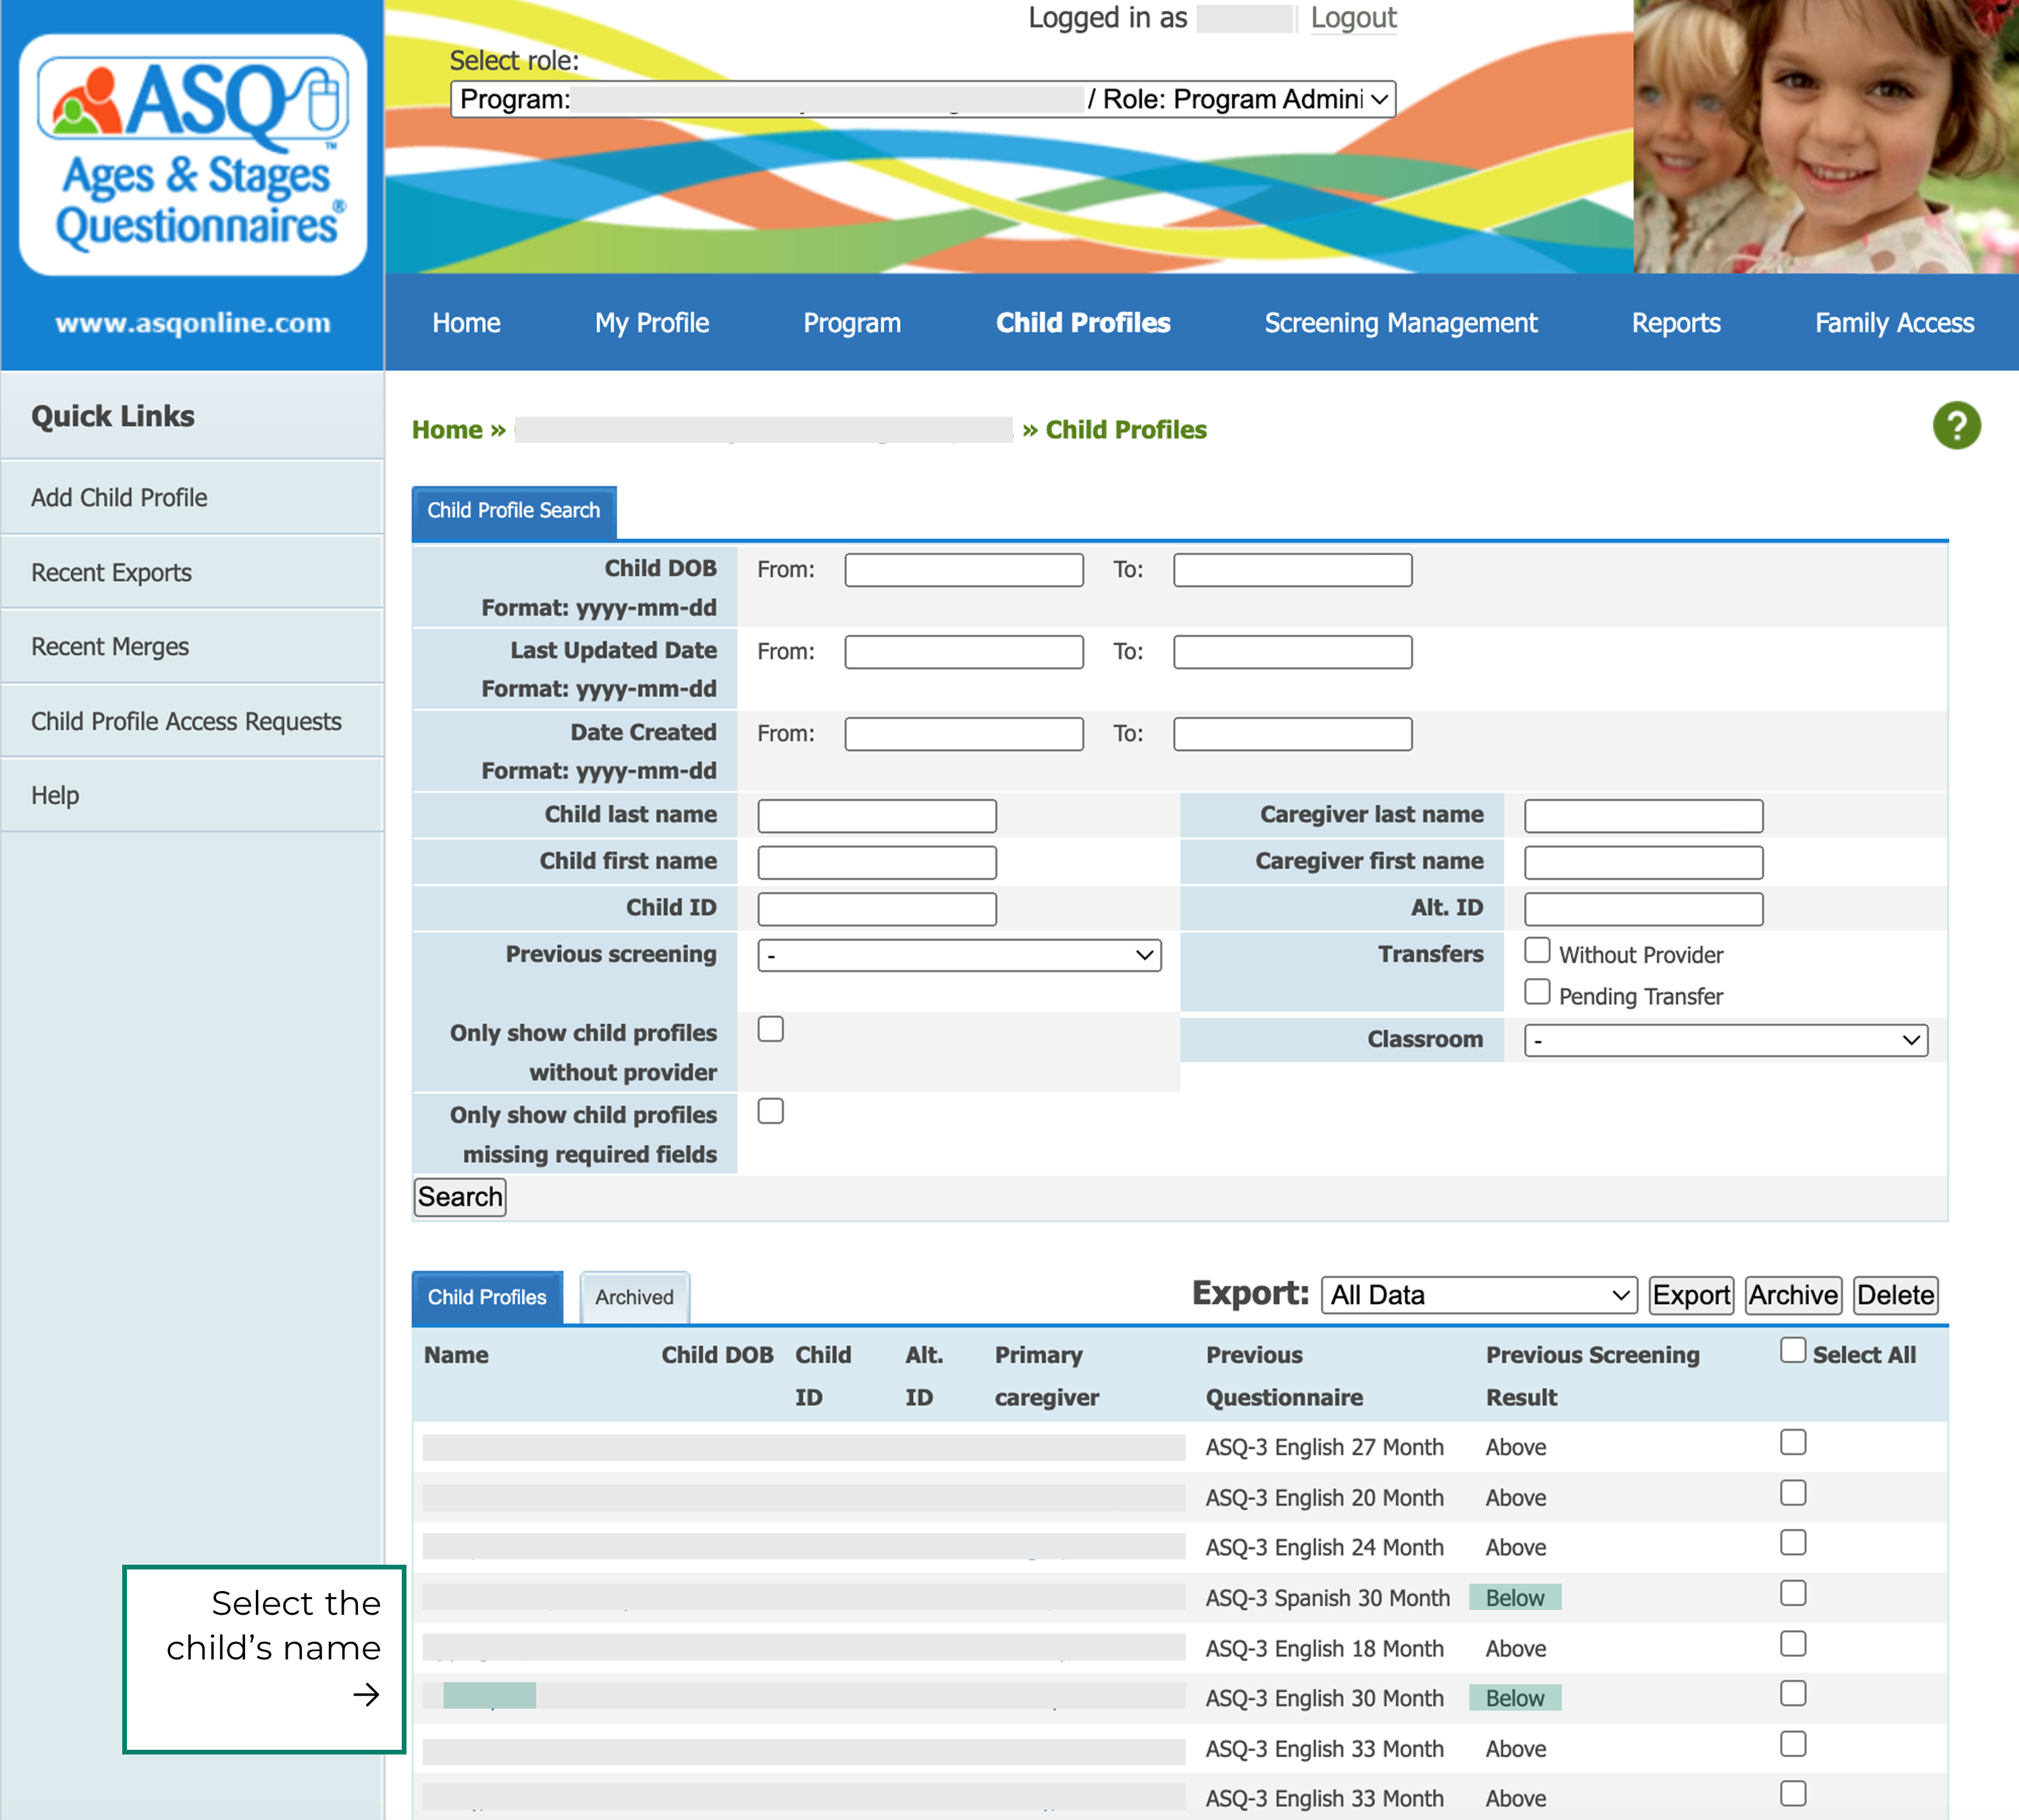2019x1820 pixels.
Task: Check the ASQ-3 English 24 Month row checkbox
Action: pos(1792,1543)
